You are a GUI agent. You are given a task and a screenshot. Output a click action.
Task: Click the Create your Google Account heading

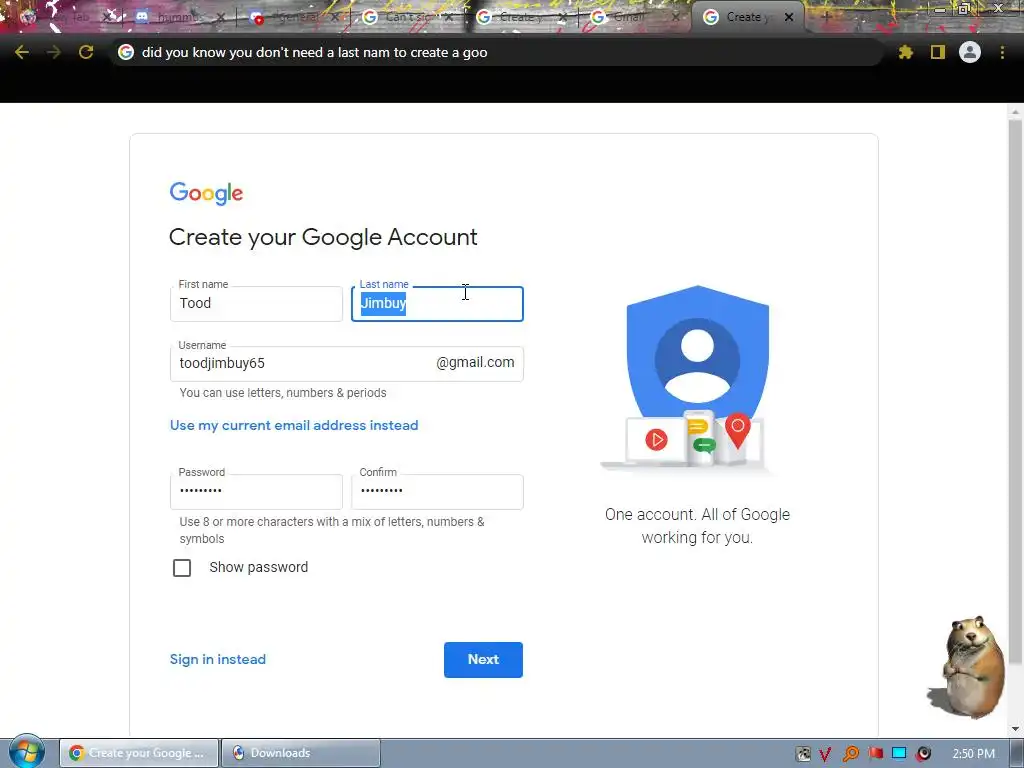coord(323,237)
